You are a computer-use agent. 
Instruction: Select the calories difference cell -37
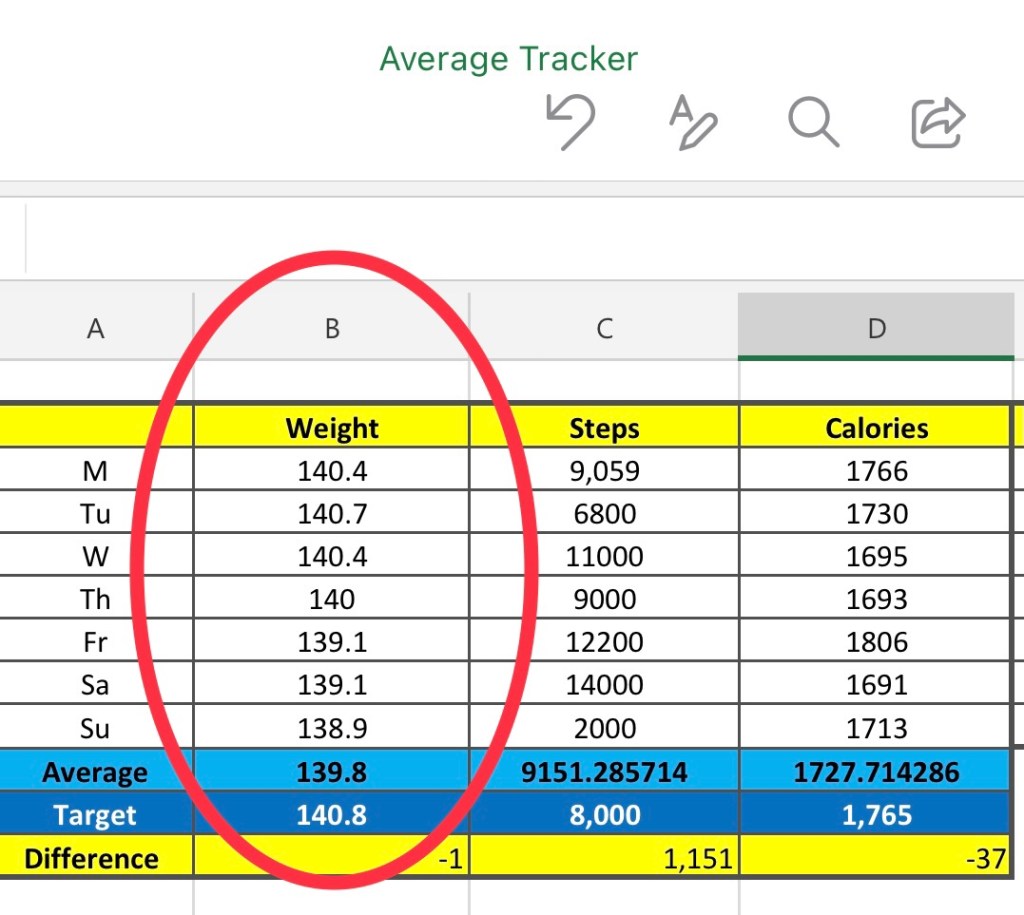(x=876, y=857)
